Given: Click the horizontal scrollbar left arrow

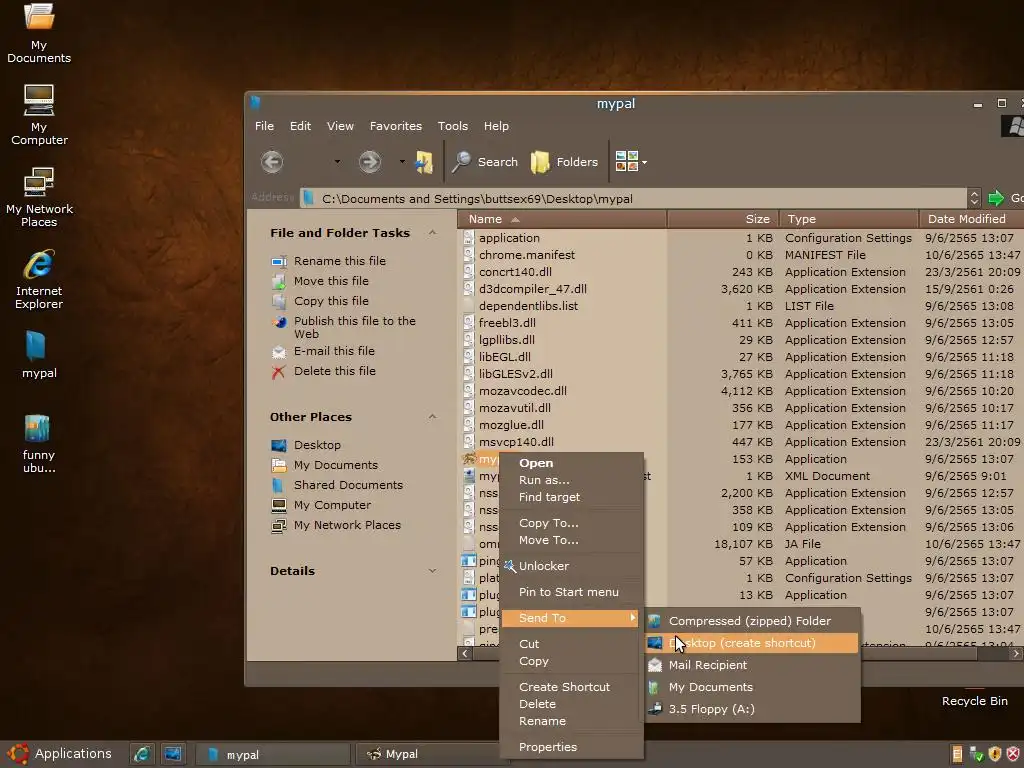Looking at the screenshot, I should click(465, 653).
